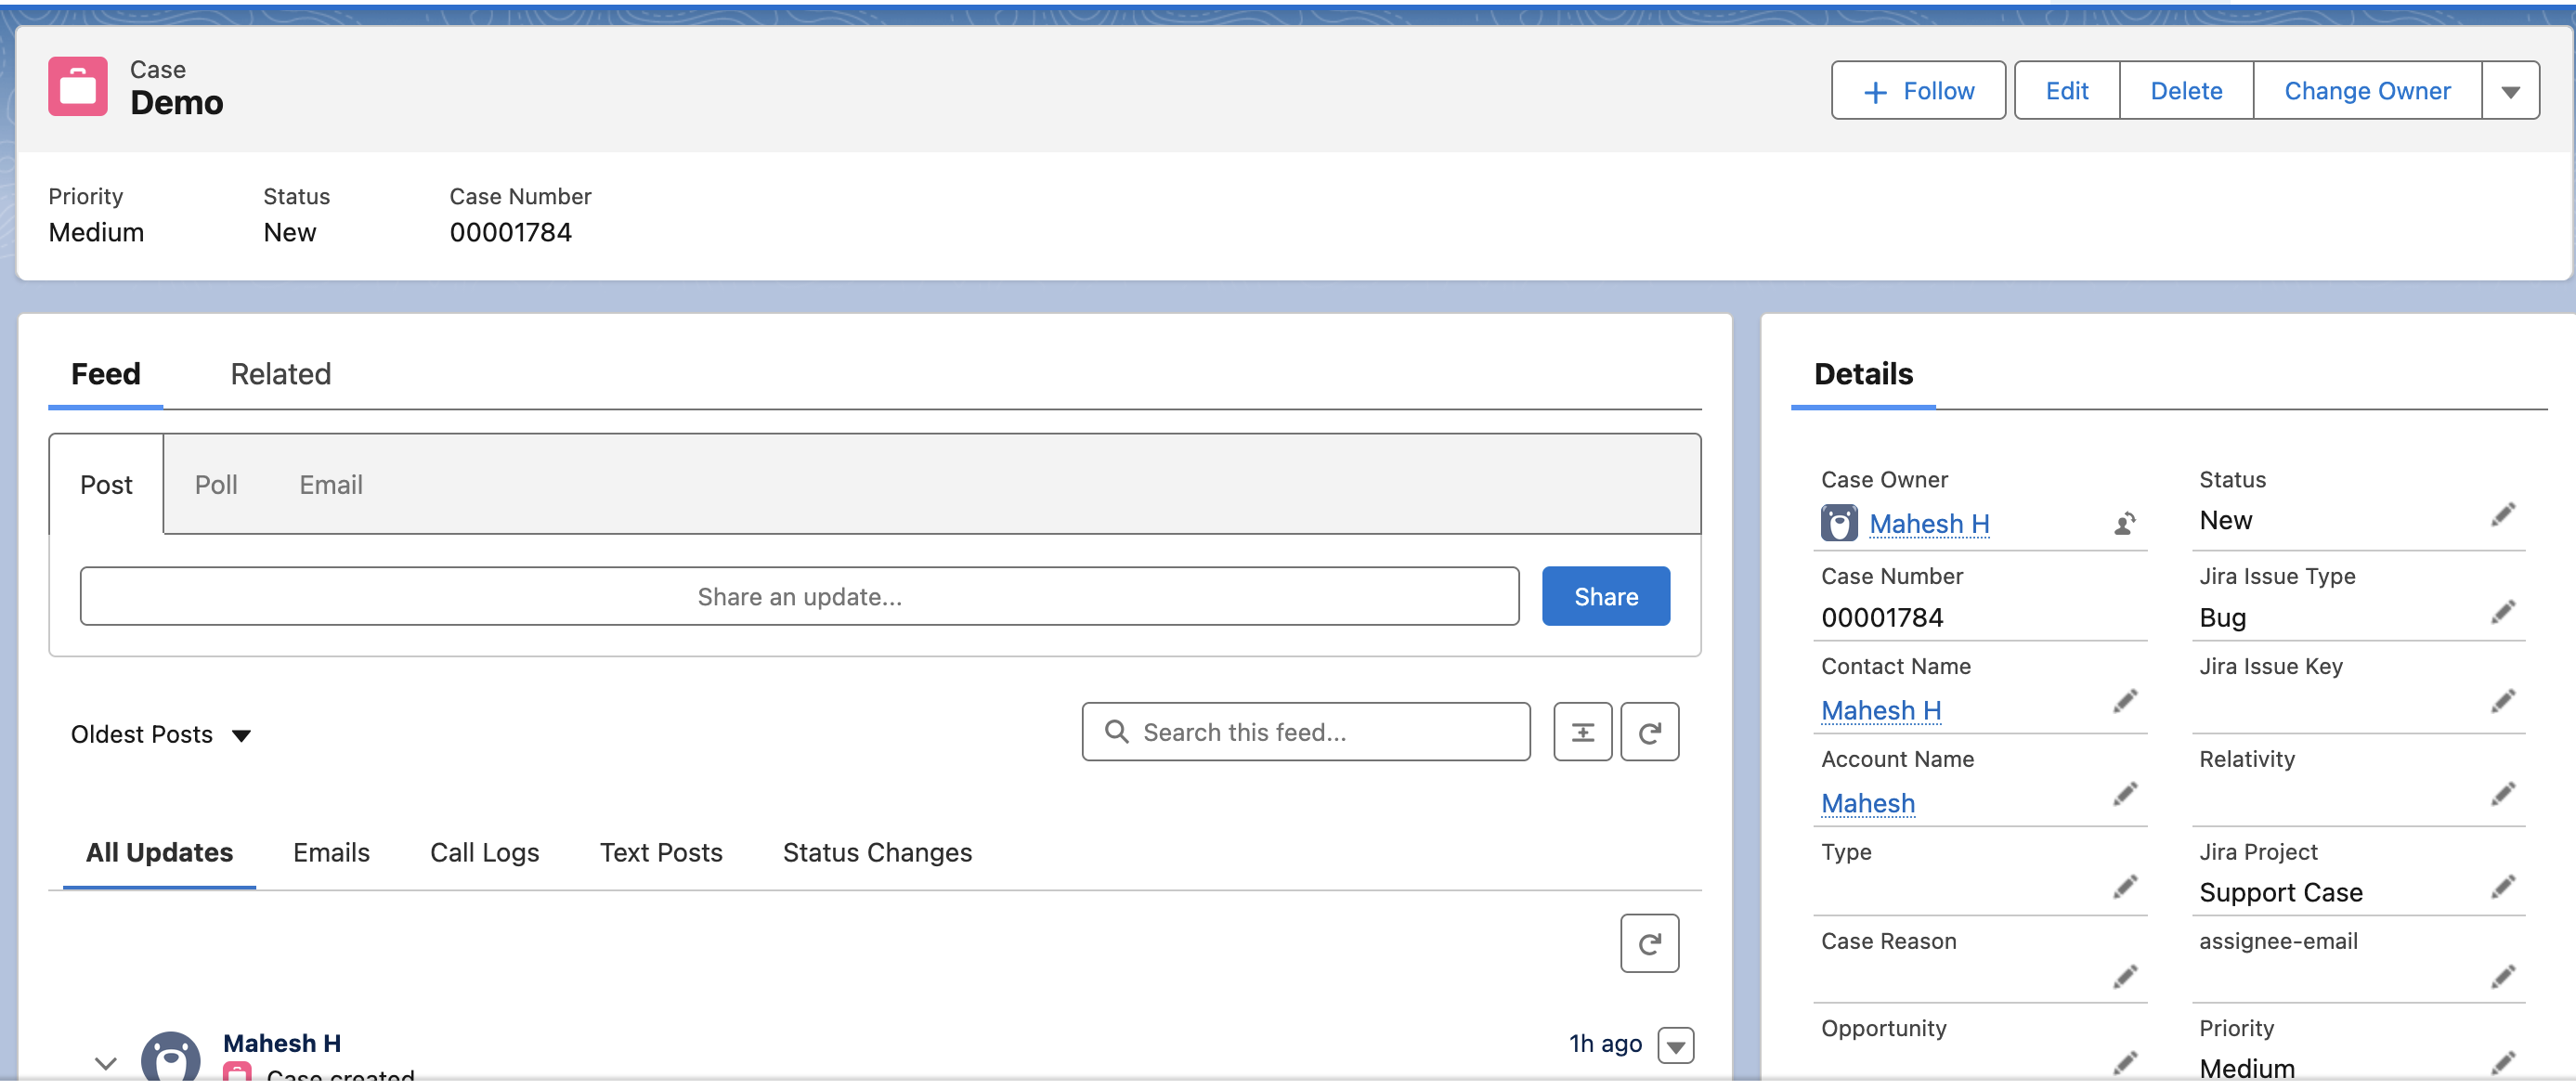Screen dimensions: 2576x1090
Task: Open post actions dropdown beside 1h ago
Action: (1676, 1046)
